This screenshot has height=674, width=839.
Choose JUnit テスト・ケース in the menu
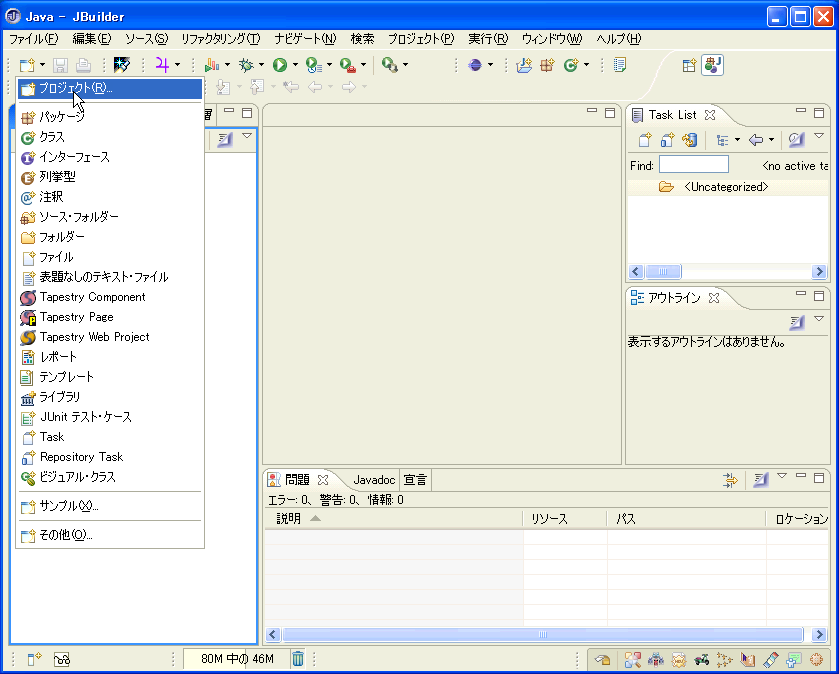[x=85, y=417]
